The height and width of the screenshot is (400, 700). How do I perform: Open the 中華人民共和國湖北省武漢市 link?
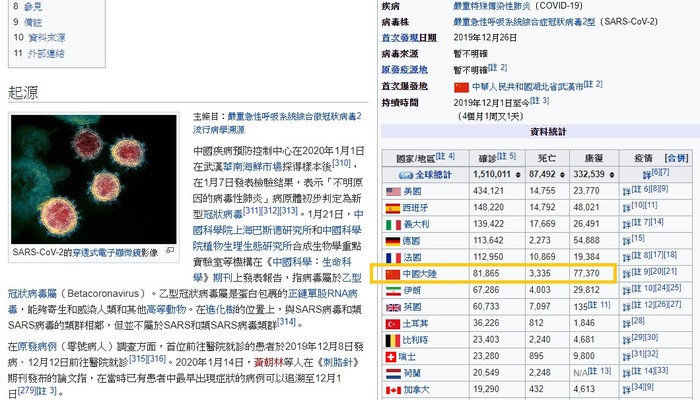pyautogui.click(x=528, y=87)
